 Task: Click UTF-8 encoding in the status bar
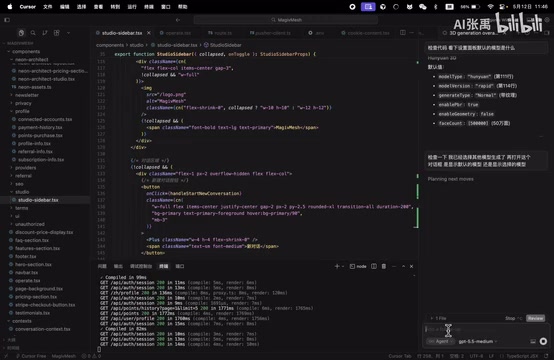476,356
